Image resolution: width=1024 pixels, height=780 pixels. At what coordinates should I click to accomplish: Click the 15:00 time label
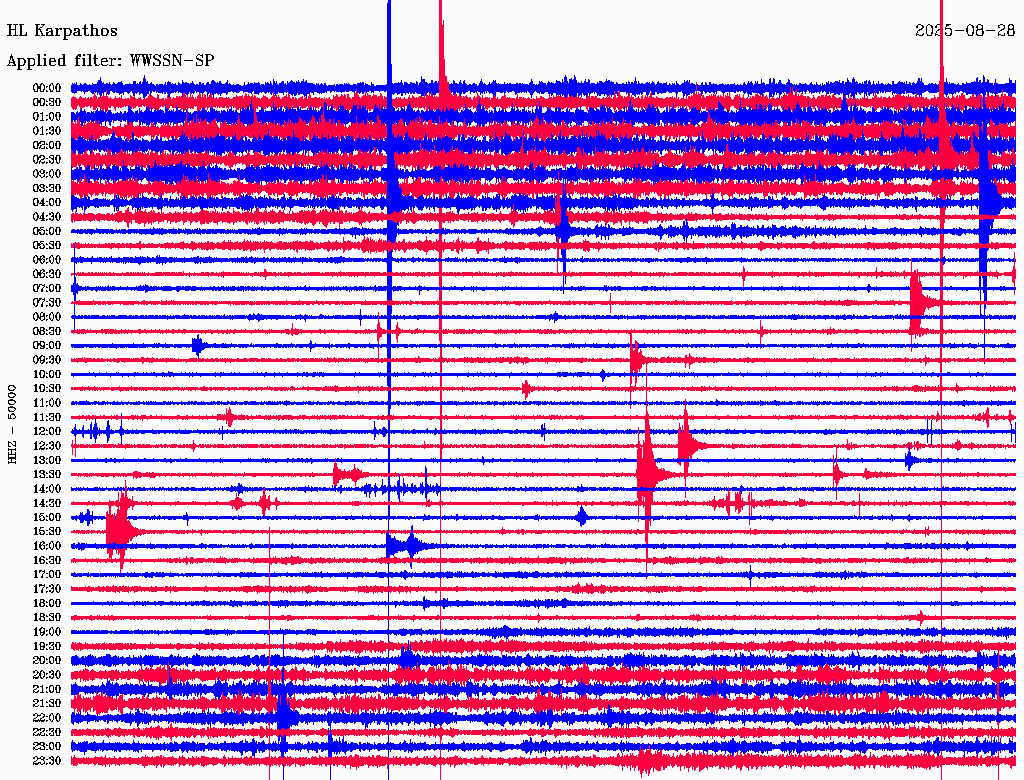pyautogui.click(x=47, y=517)
